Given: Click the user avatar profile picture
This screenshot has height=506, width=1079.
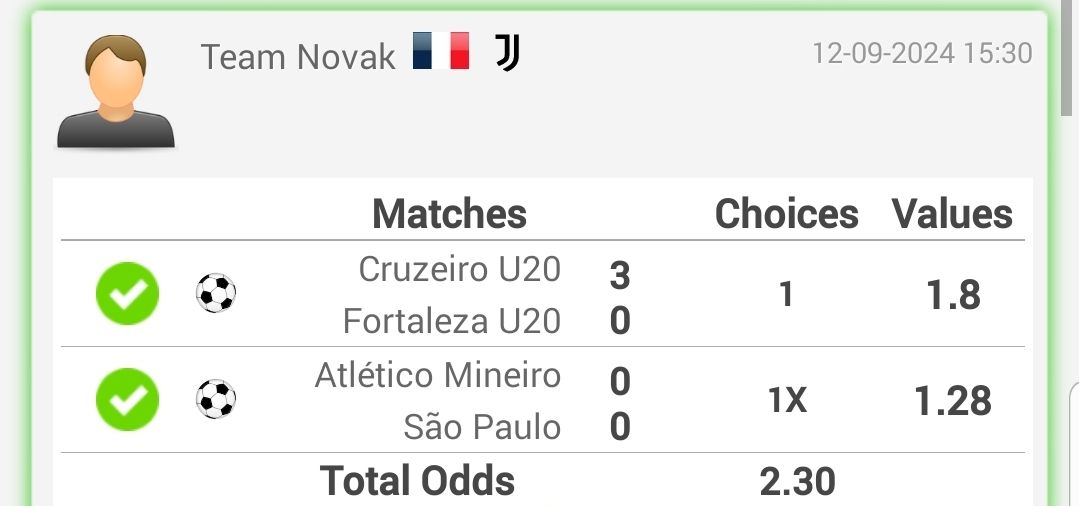Looking at the screenshot, I should (x=116, y=92).
